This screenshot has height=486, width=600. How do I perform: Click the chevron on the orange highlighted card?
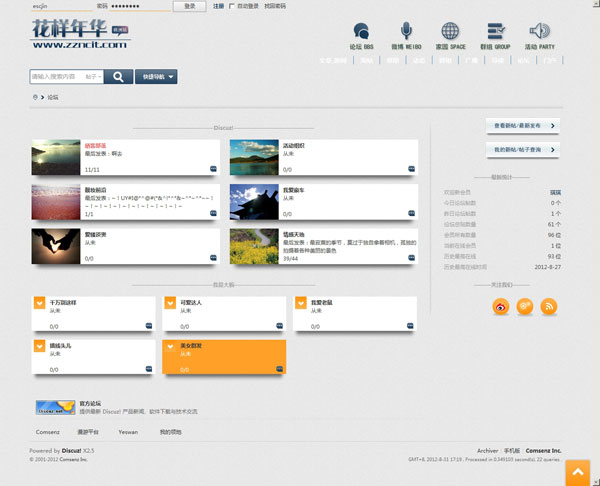[x=170, y=346]
